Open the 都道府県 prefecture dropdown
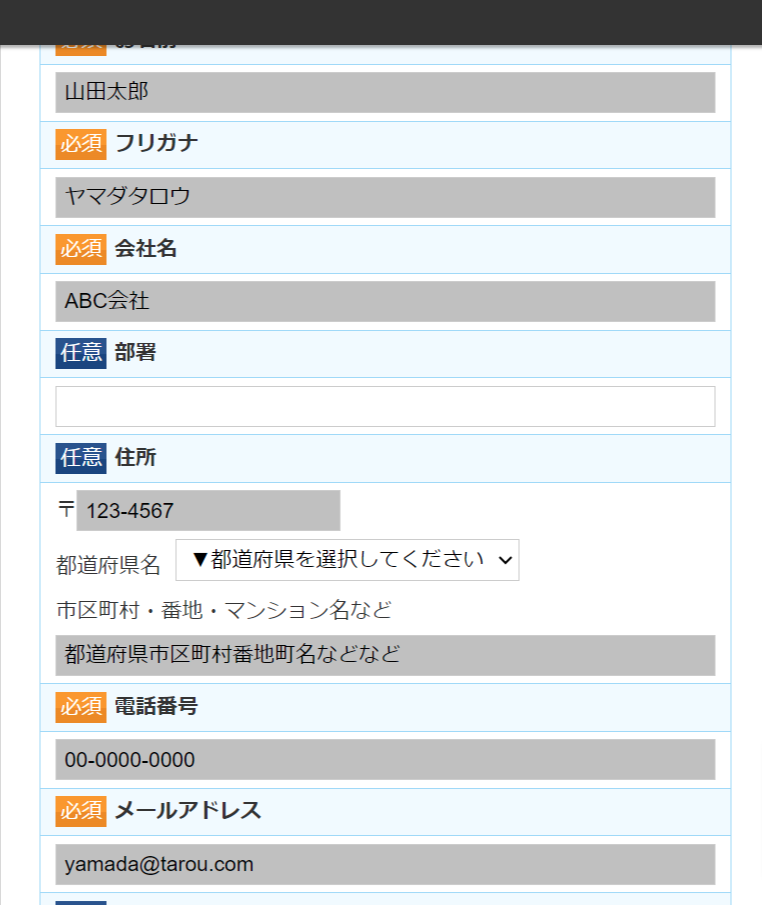This screenshot has width=762, height=905. [347, 560]
